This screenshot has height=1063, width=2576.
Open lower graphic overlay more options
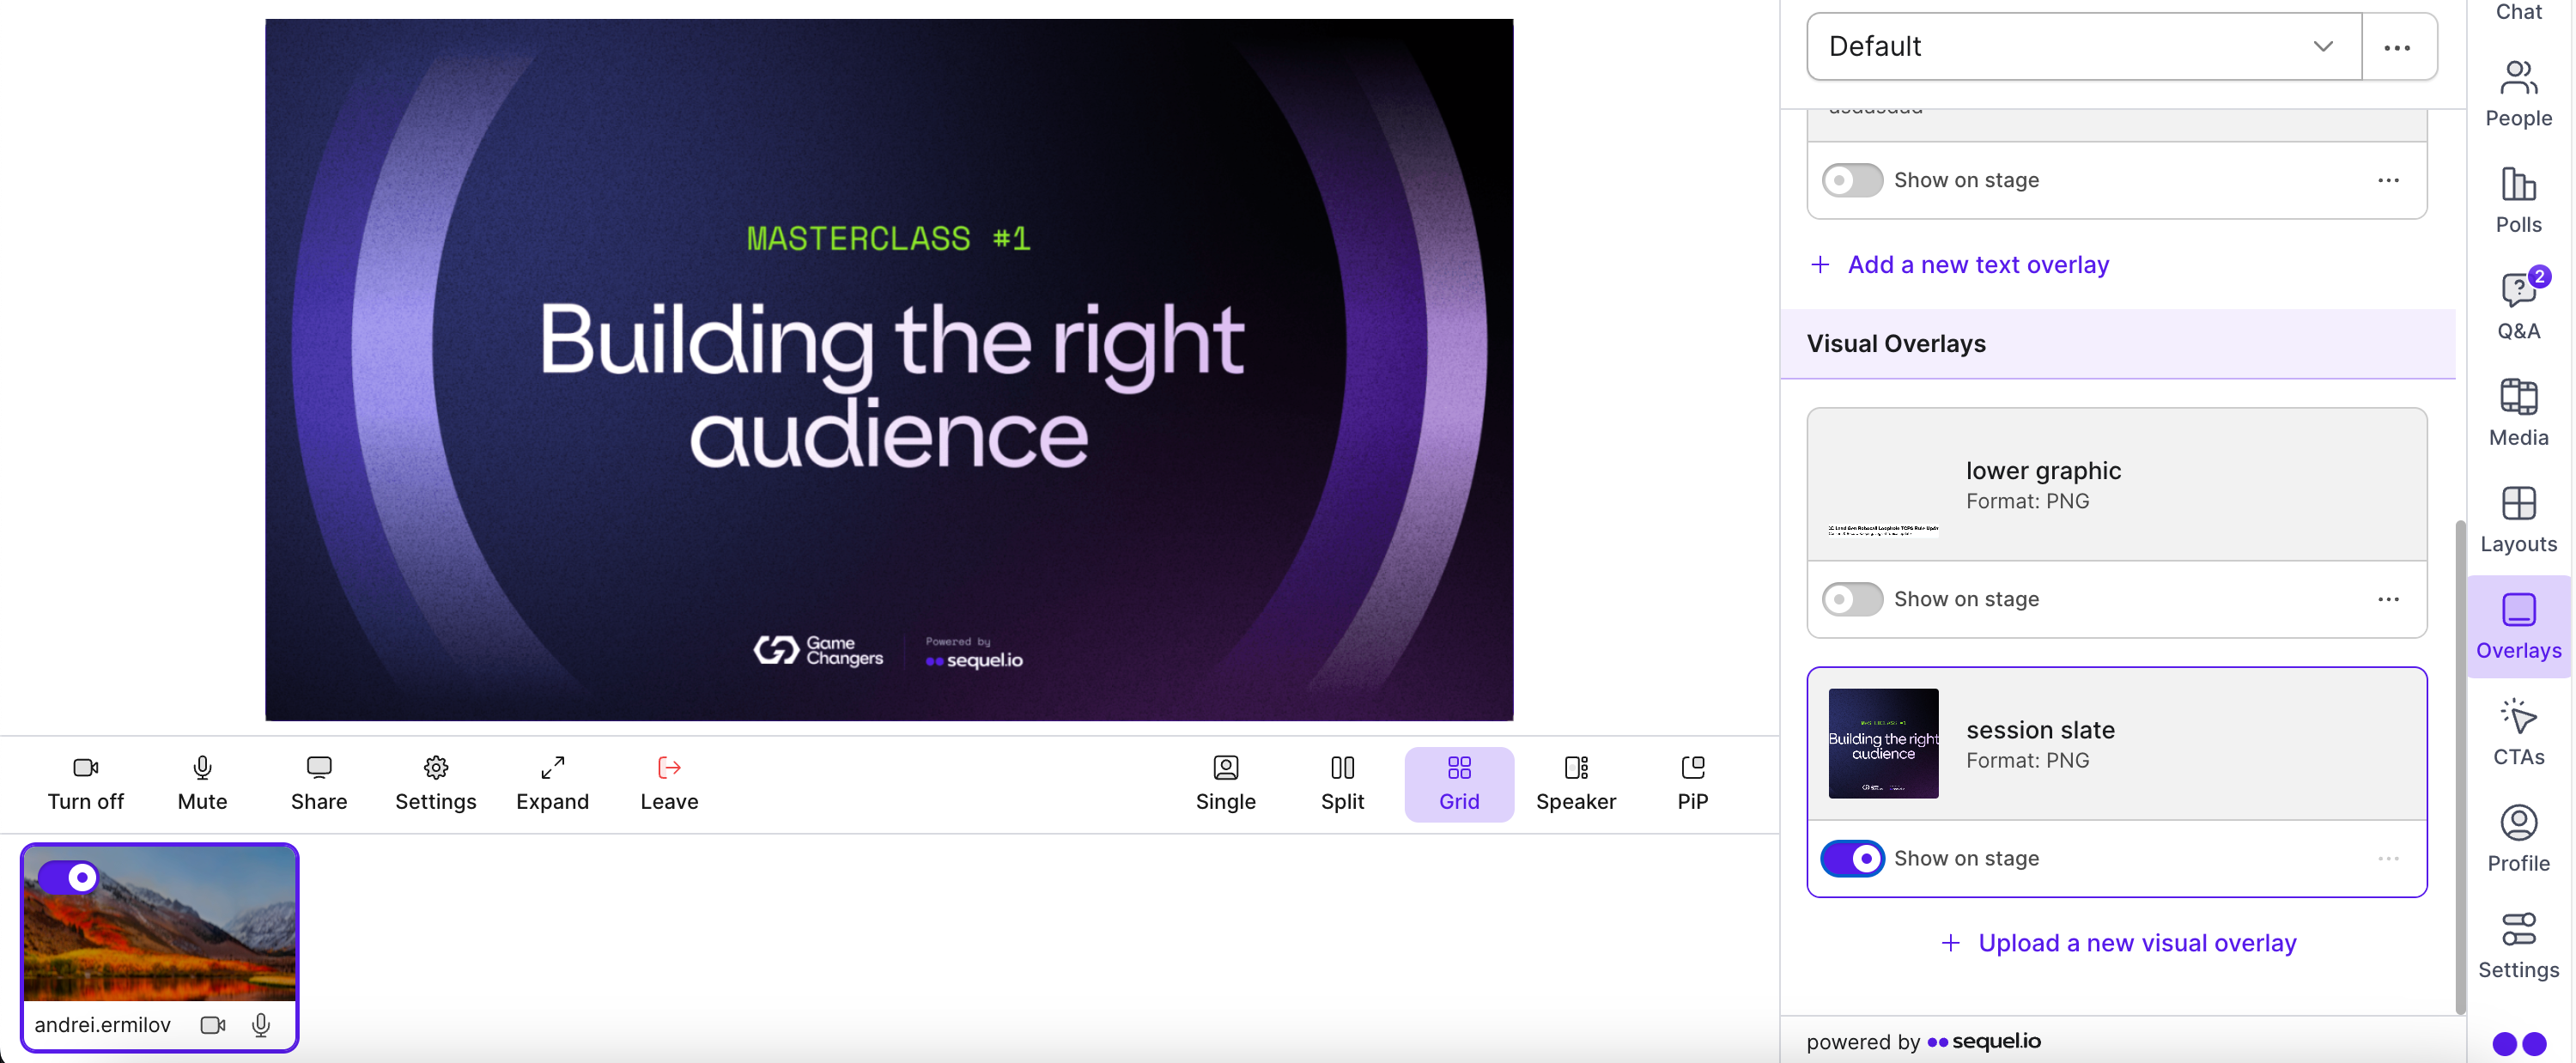coord(2388,599)
